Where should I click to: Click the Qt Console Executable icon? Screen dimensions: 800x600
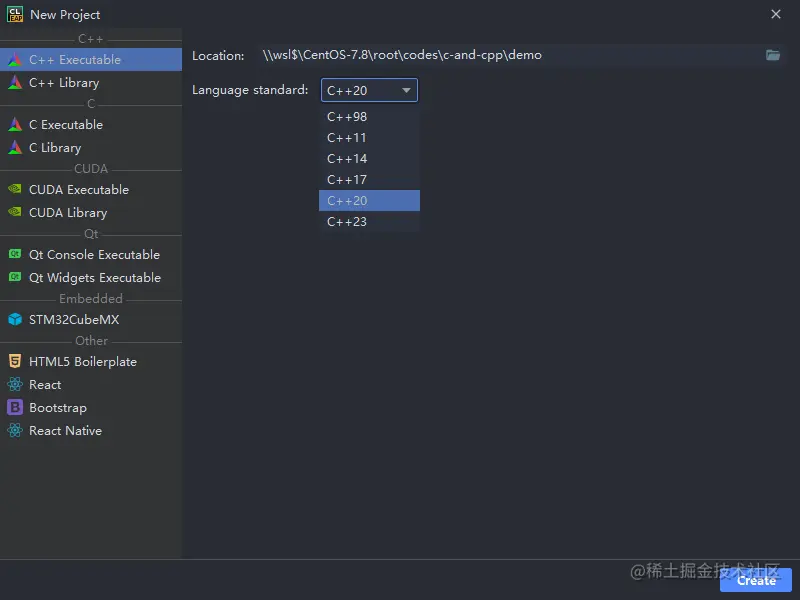pyautogui.click(x=15, y=254)
